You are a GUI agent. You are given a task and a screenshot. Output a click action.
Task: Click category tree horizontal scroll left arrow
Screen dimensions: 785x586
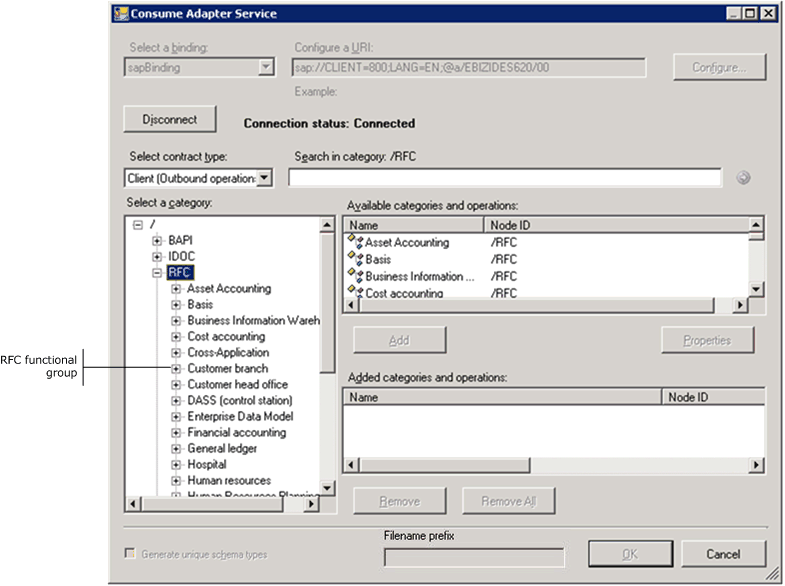(x=133, y=503)
